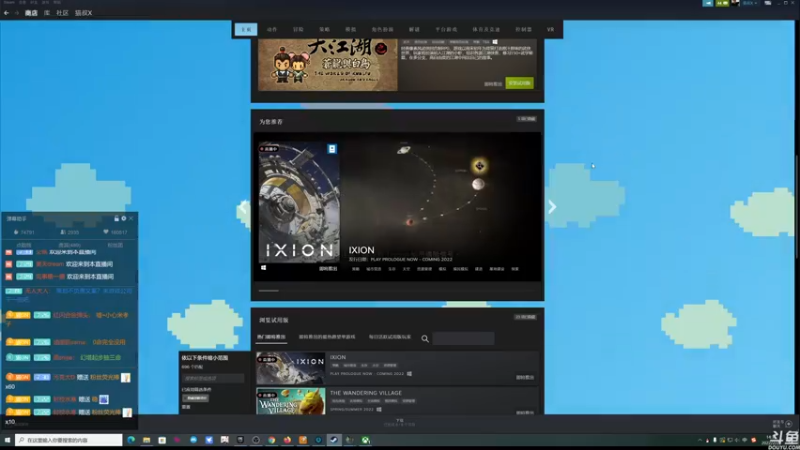Select the 策略 strategy category tab
This screenshot has width=800, height=450.
pyautogui.click(x=324, y=30)
